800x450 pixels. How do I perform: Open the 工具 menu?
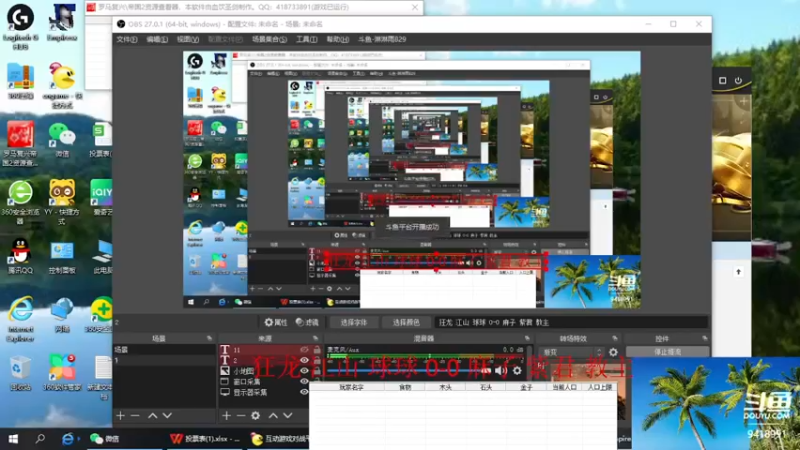point(307,39)
